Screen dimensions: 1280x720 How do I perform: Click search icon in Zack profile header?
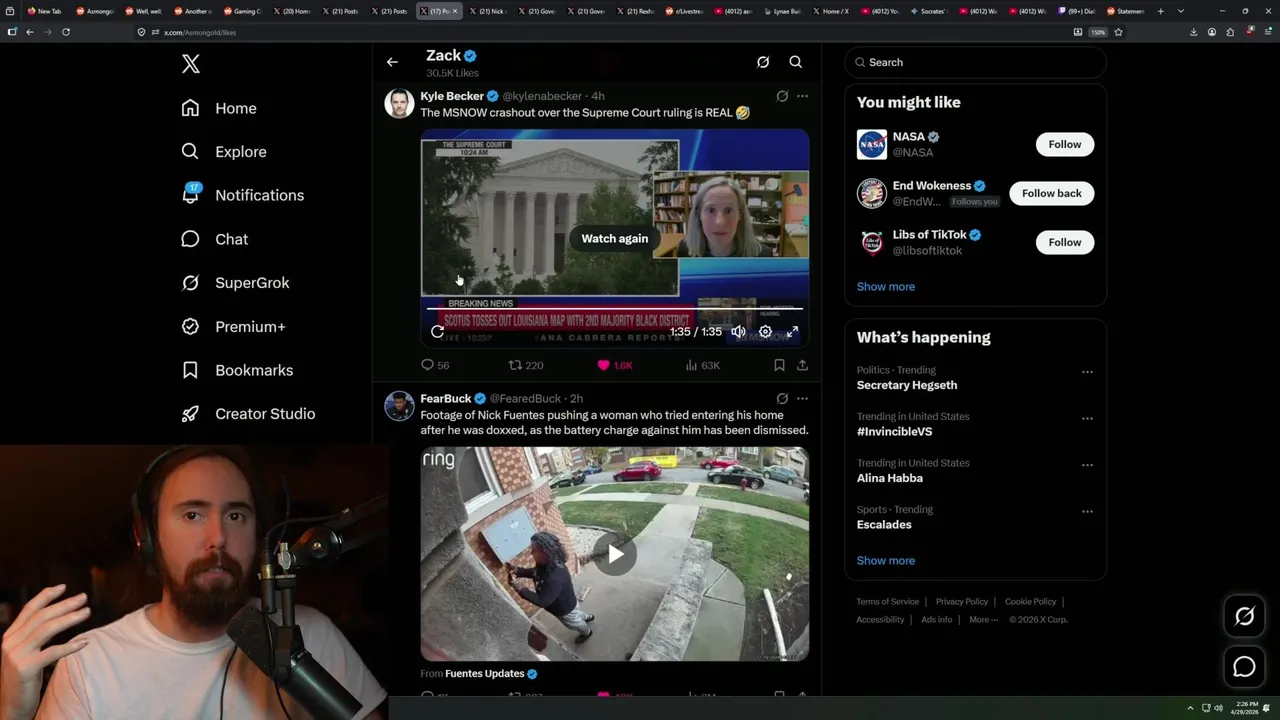click(796, 62)
